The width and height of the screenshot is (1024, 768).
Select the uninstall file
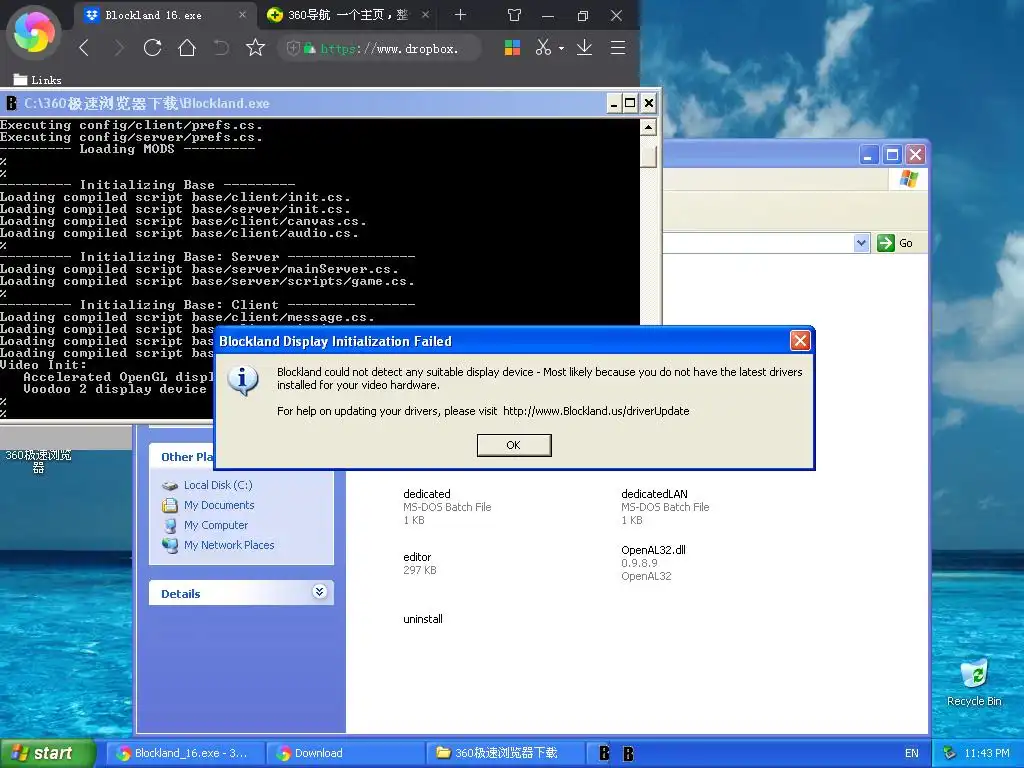click(423, 619)
